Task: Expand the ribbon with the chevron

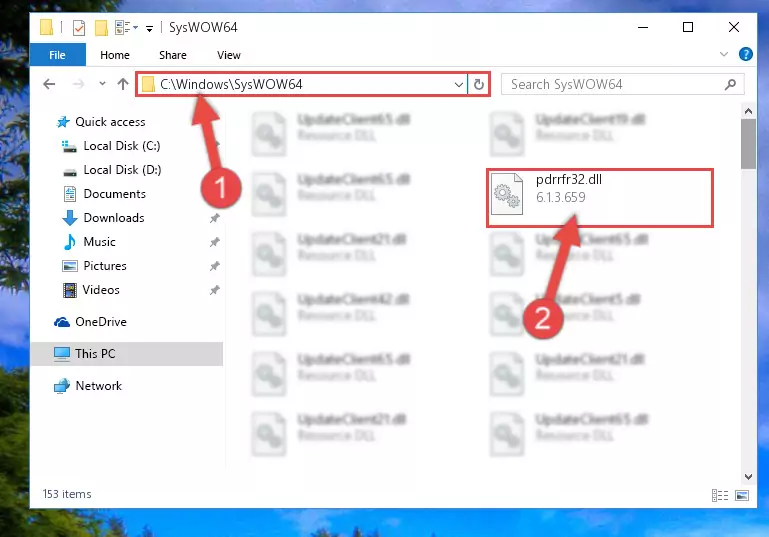Action: coord(723,54)
